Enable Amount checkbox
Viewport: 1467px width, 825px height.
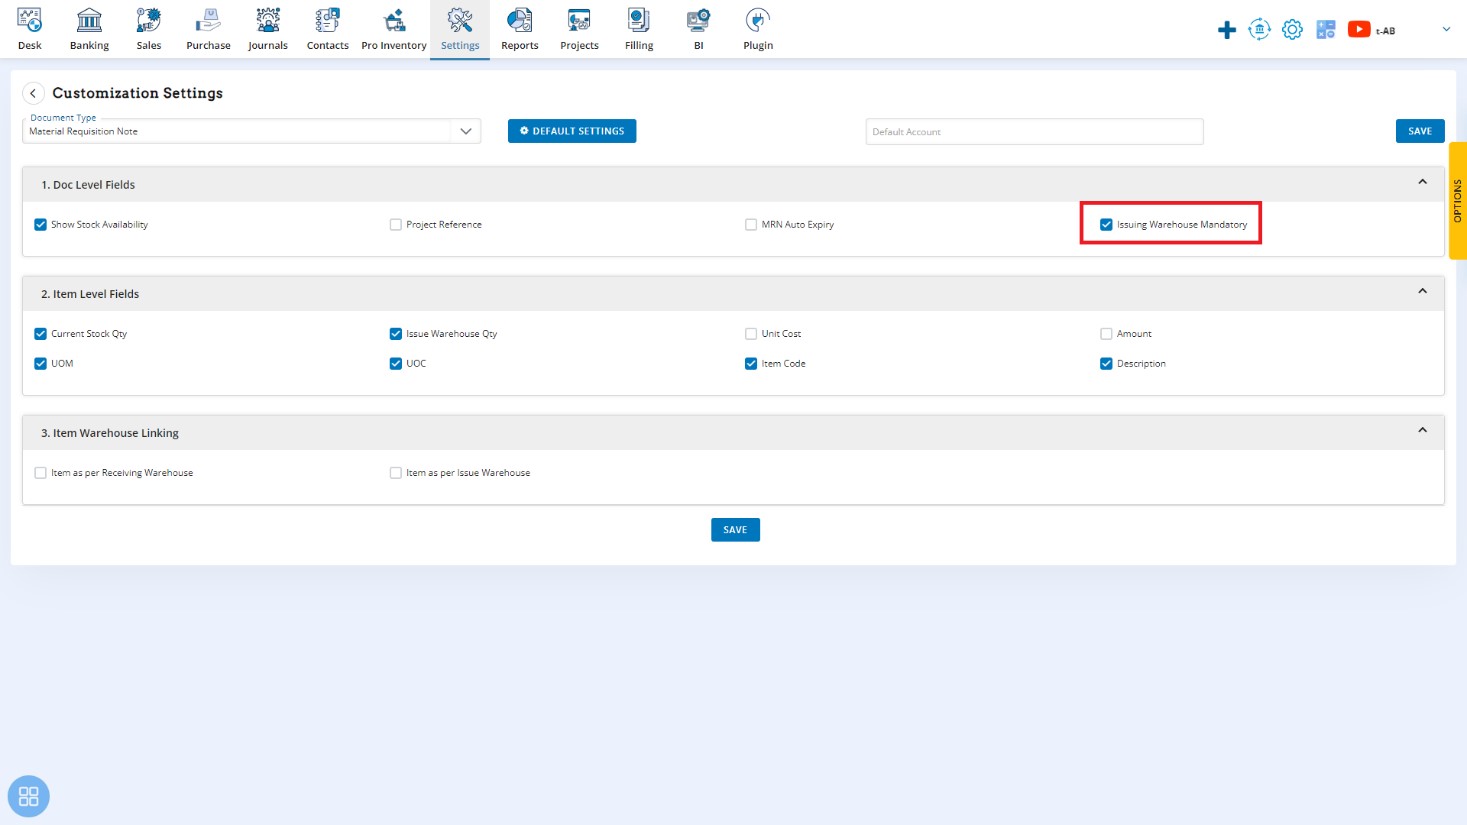tap(1106, 334)
